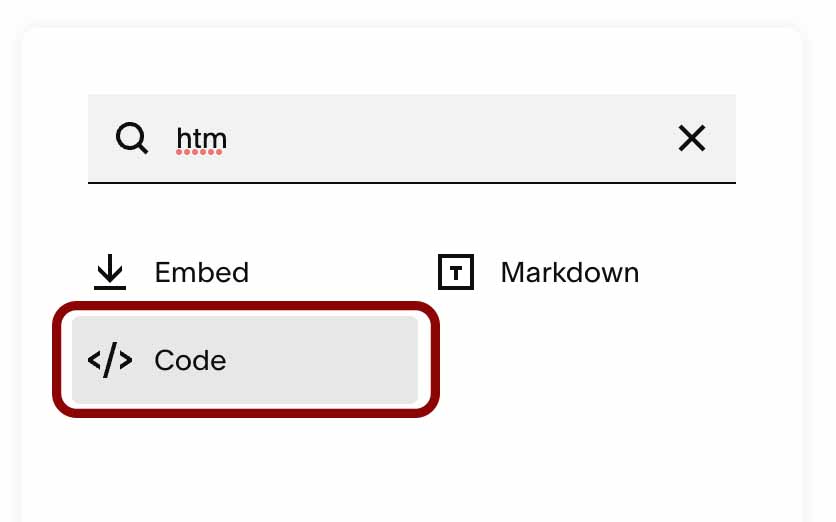Insert a Code block via its row

(x=245, y=360)
